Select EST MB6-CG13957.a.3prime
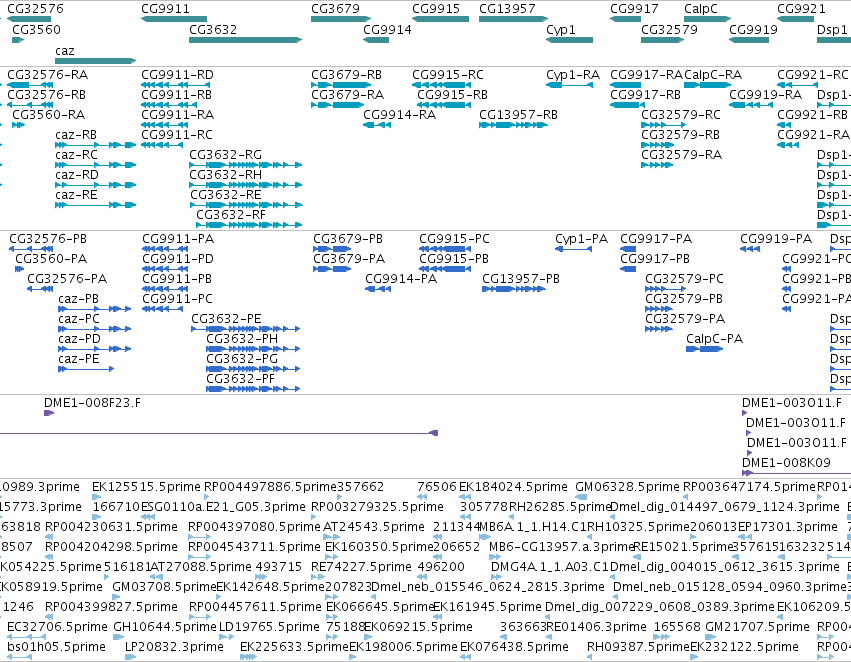The width and height of the screenshot is (851, 662). [x=562, y=546]
